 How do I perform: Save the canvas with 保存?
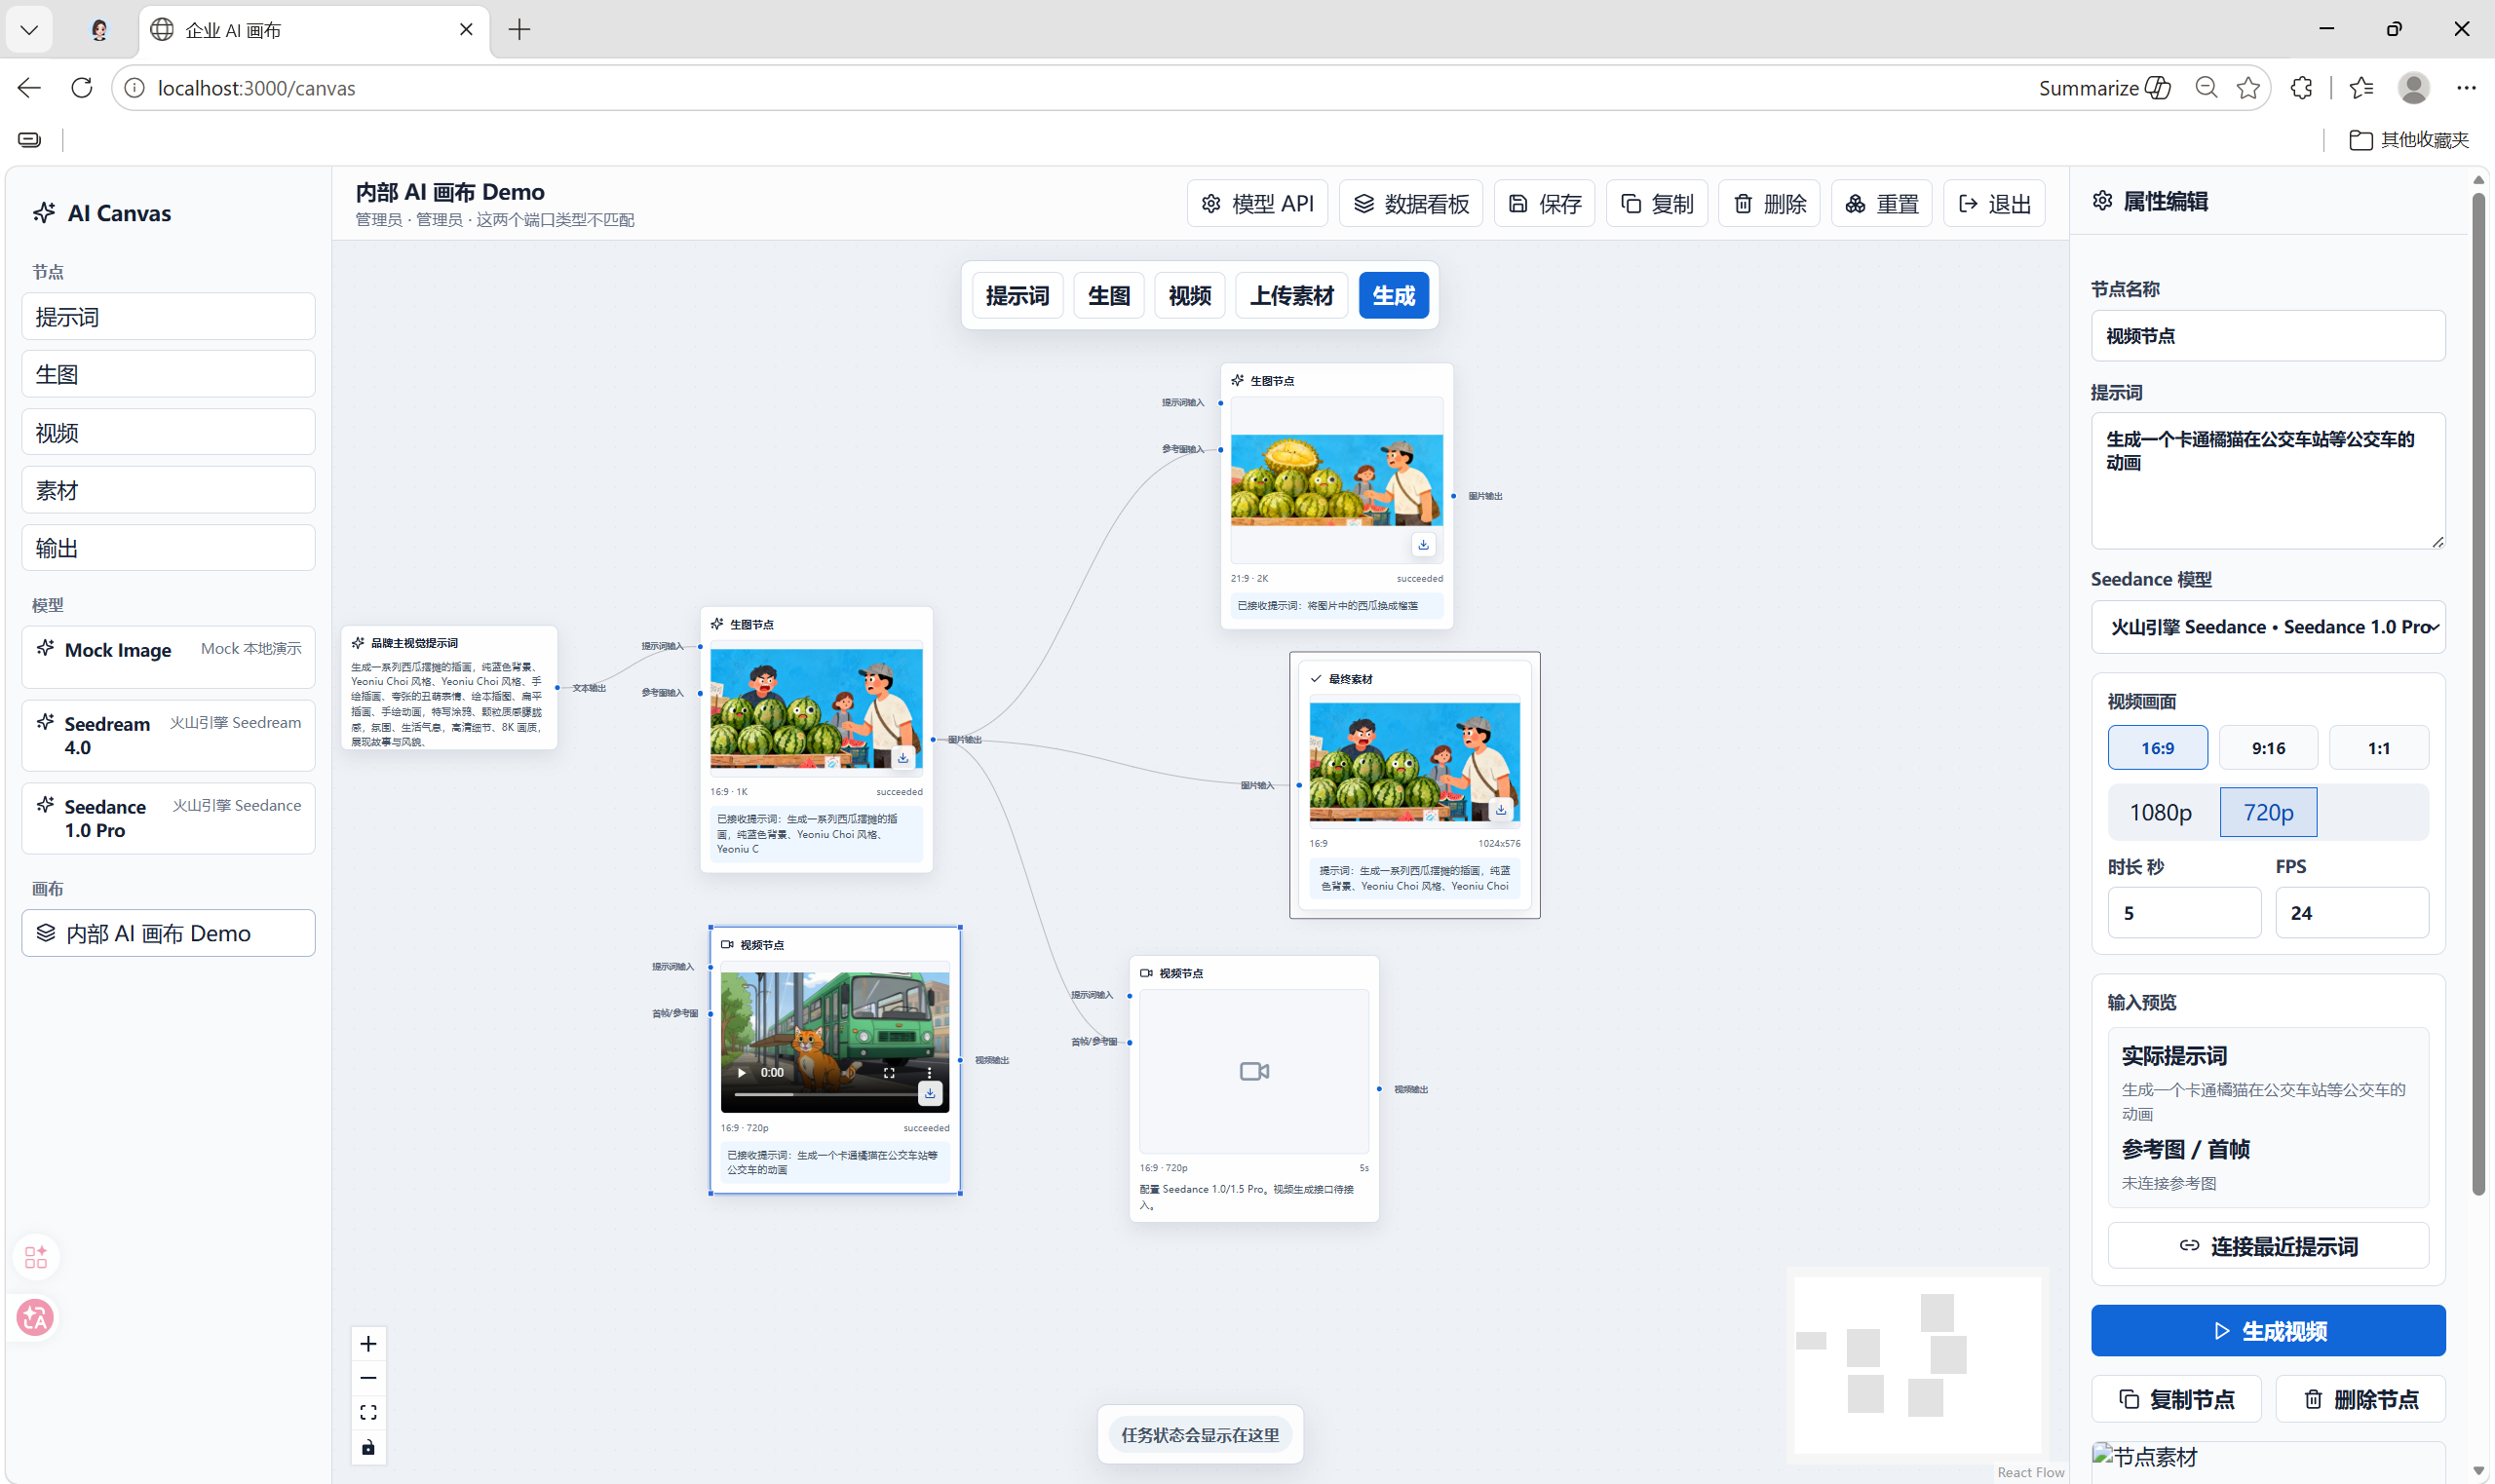tap(1544, 204)
